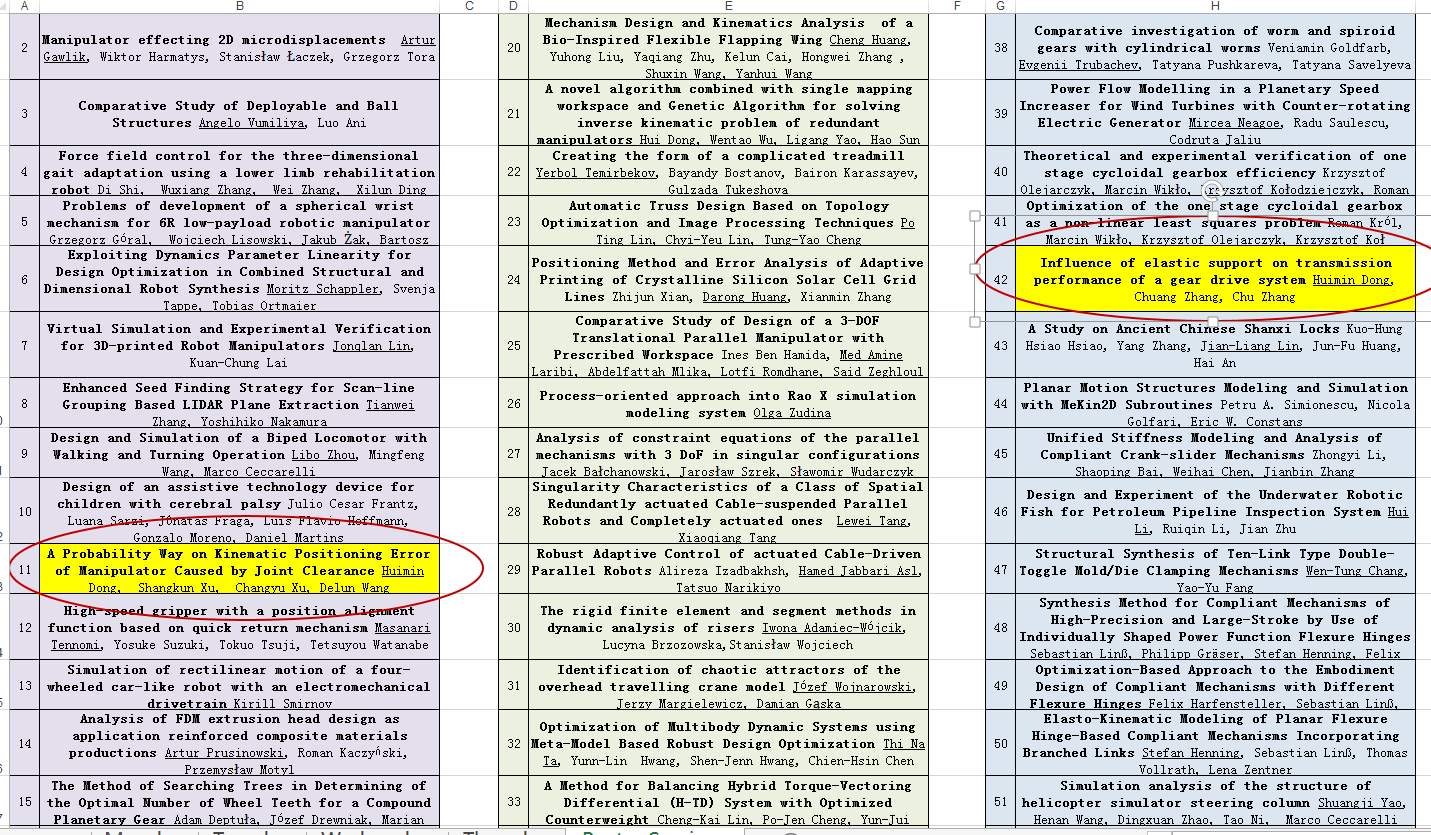
Task: Select 'Method of Searching Trees' planetary gear cell
Action: click(239, 802)
